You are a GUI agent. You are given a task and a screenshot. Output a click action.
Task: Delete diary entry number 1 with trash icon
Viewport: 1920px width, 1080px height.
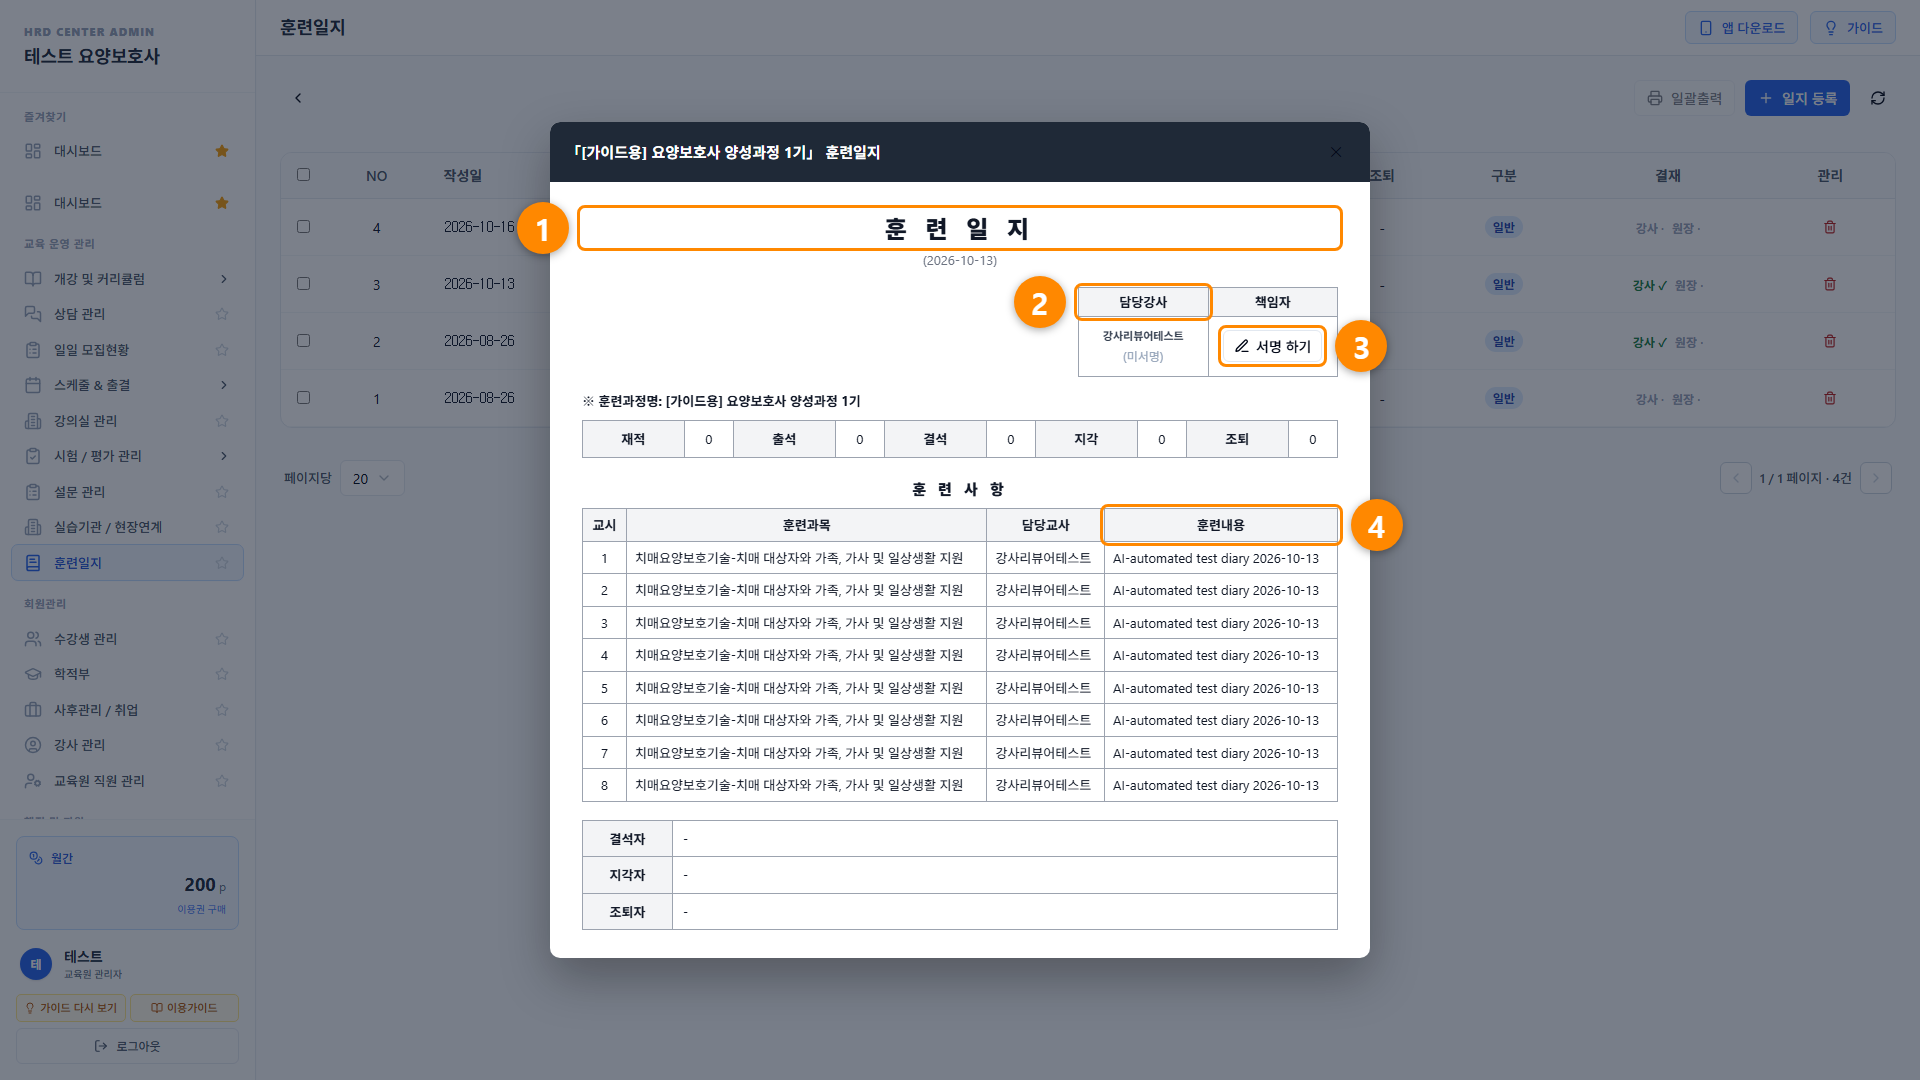click(1829, 398)
